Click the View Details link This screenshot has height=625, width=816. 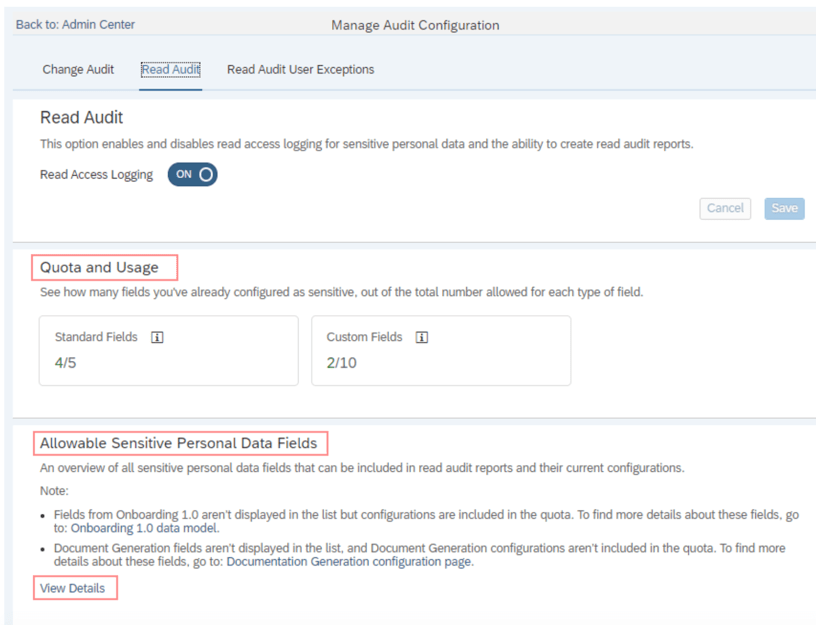click(x=73, y=588)
